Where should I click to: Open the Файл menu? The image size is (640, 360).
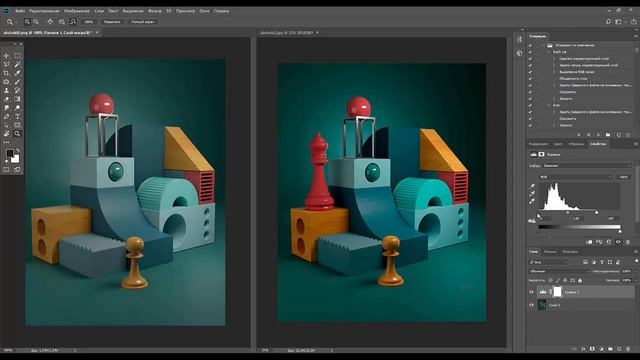pyautogui.click(x=20, y=11)
